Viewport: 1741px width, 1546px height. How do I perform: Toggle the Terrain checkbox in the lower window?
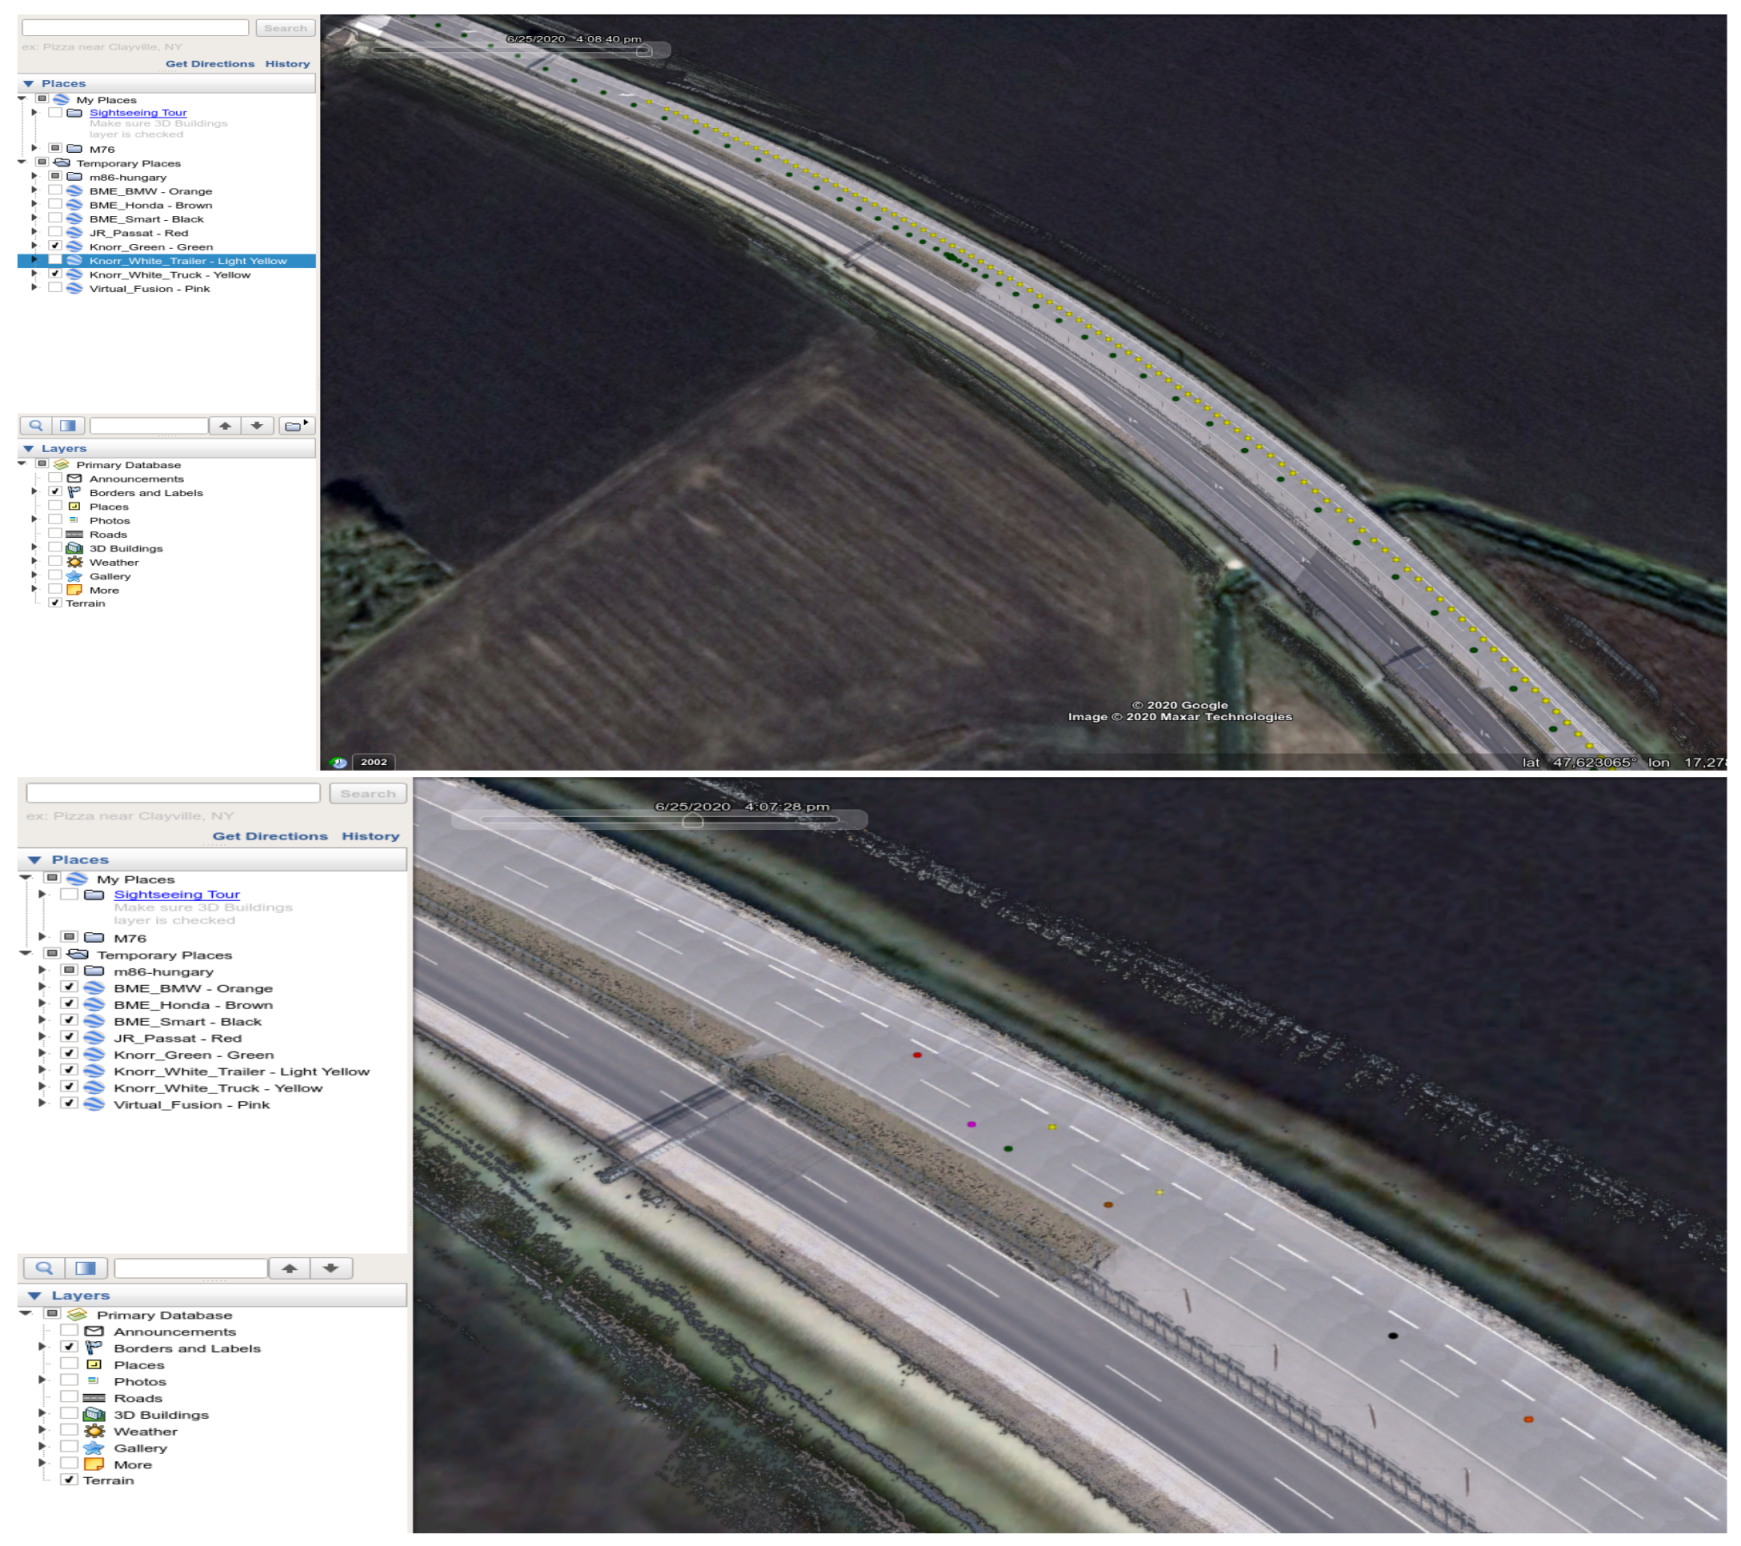(x=69, y=1480)
